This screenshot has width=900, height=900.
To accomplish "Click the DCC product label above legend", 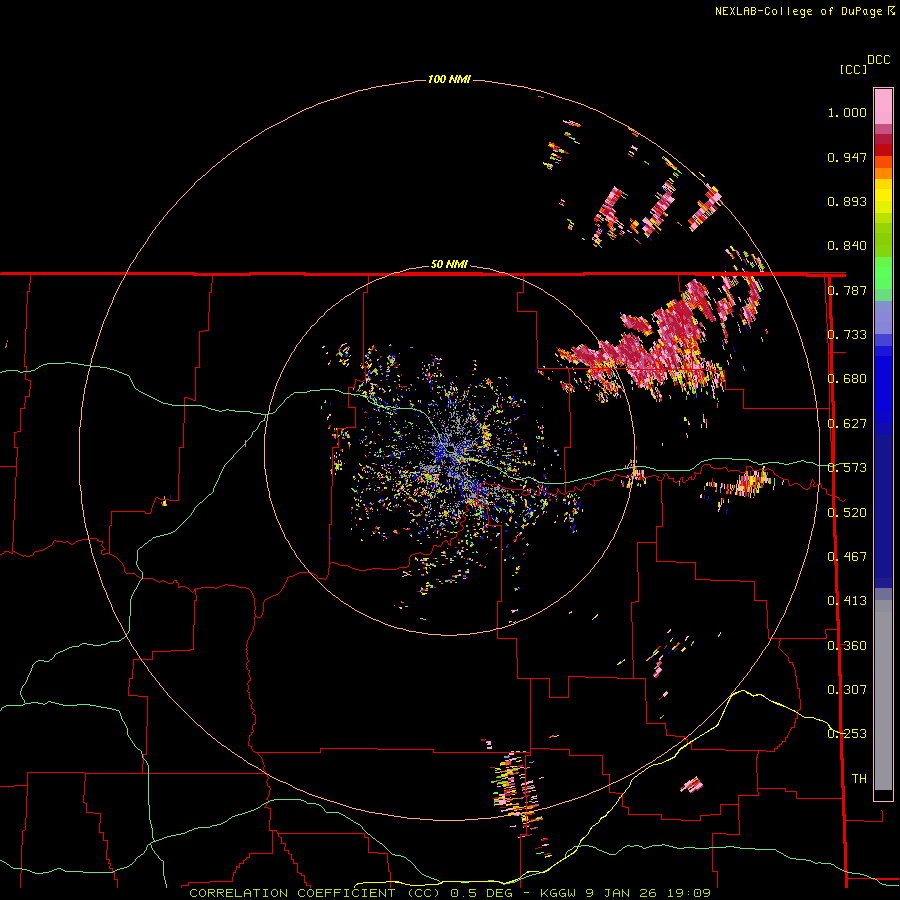I will 879,60.
